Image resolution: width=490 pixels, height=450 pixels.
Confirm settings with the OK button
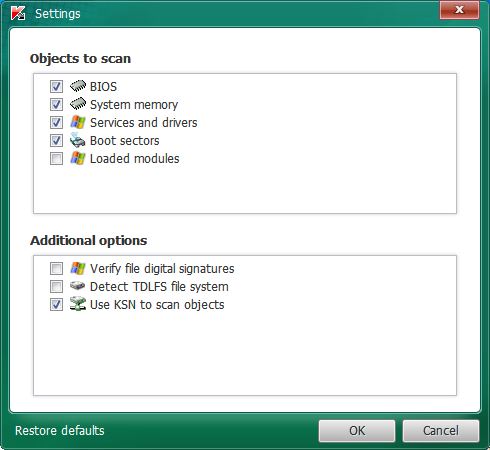coord(357,431)
